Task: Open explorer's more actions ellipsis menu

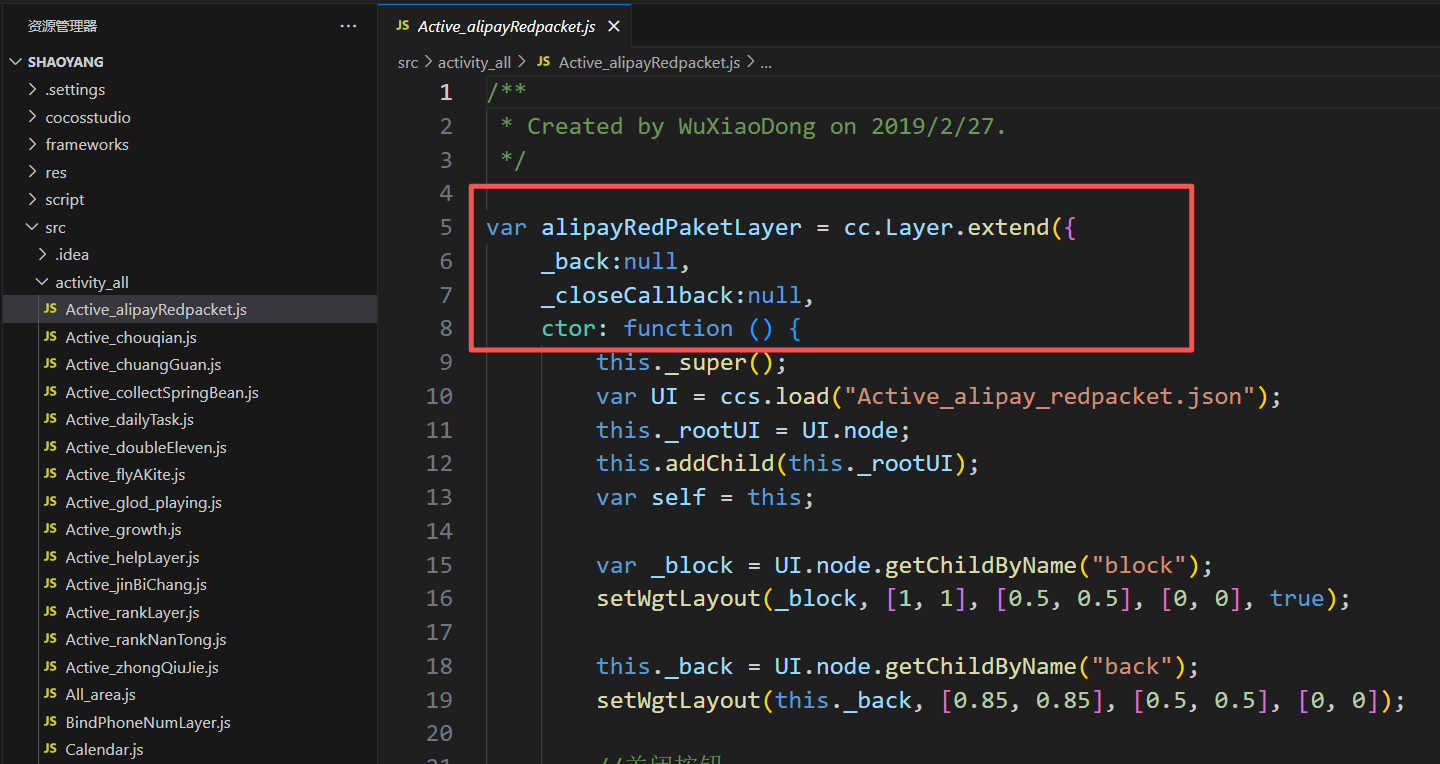Action: [x=348, y=26]
